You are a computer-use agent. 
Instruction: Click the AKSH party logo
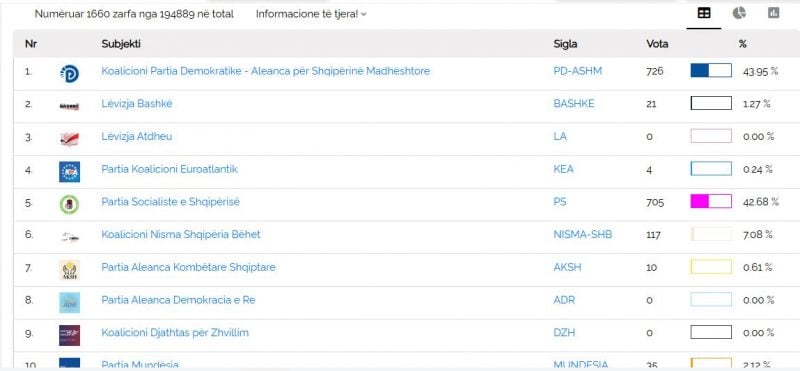(x=69, y=270)
